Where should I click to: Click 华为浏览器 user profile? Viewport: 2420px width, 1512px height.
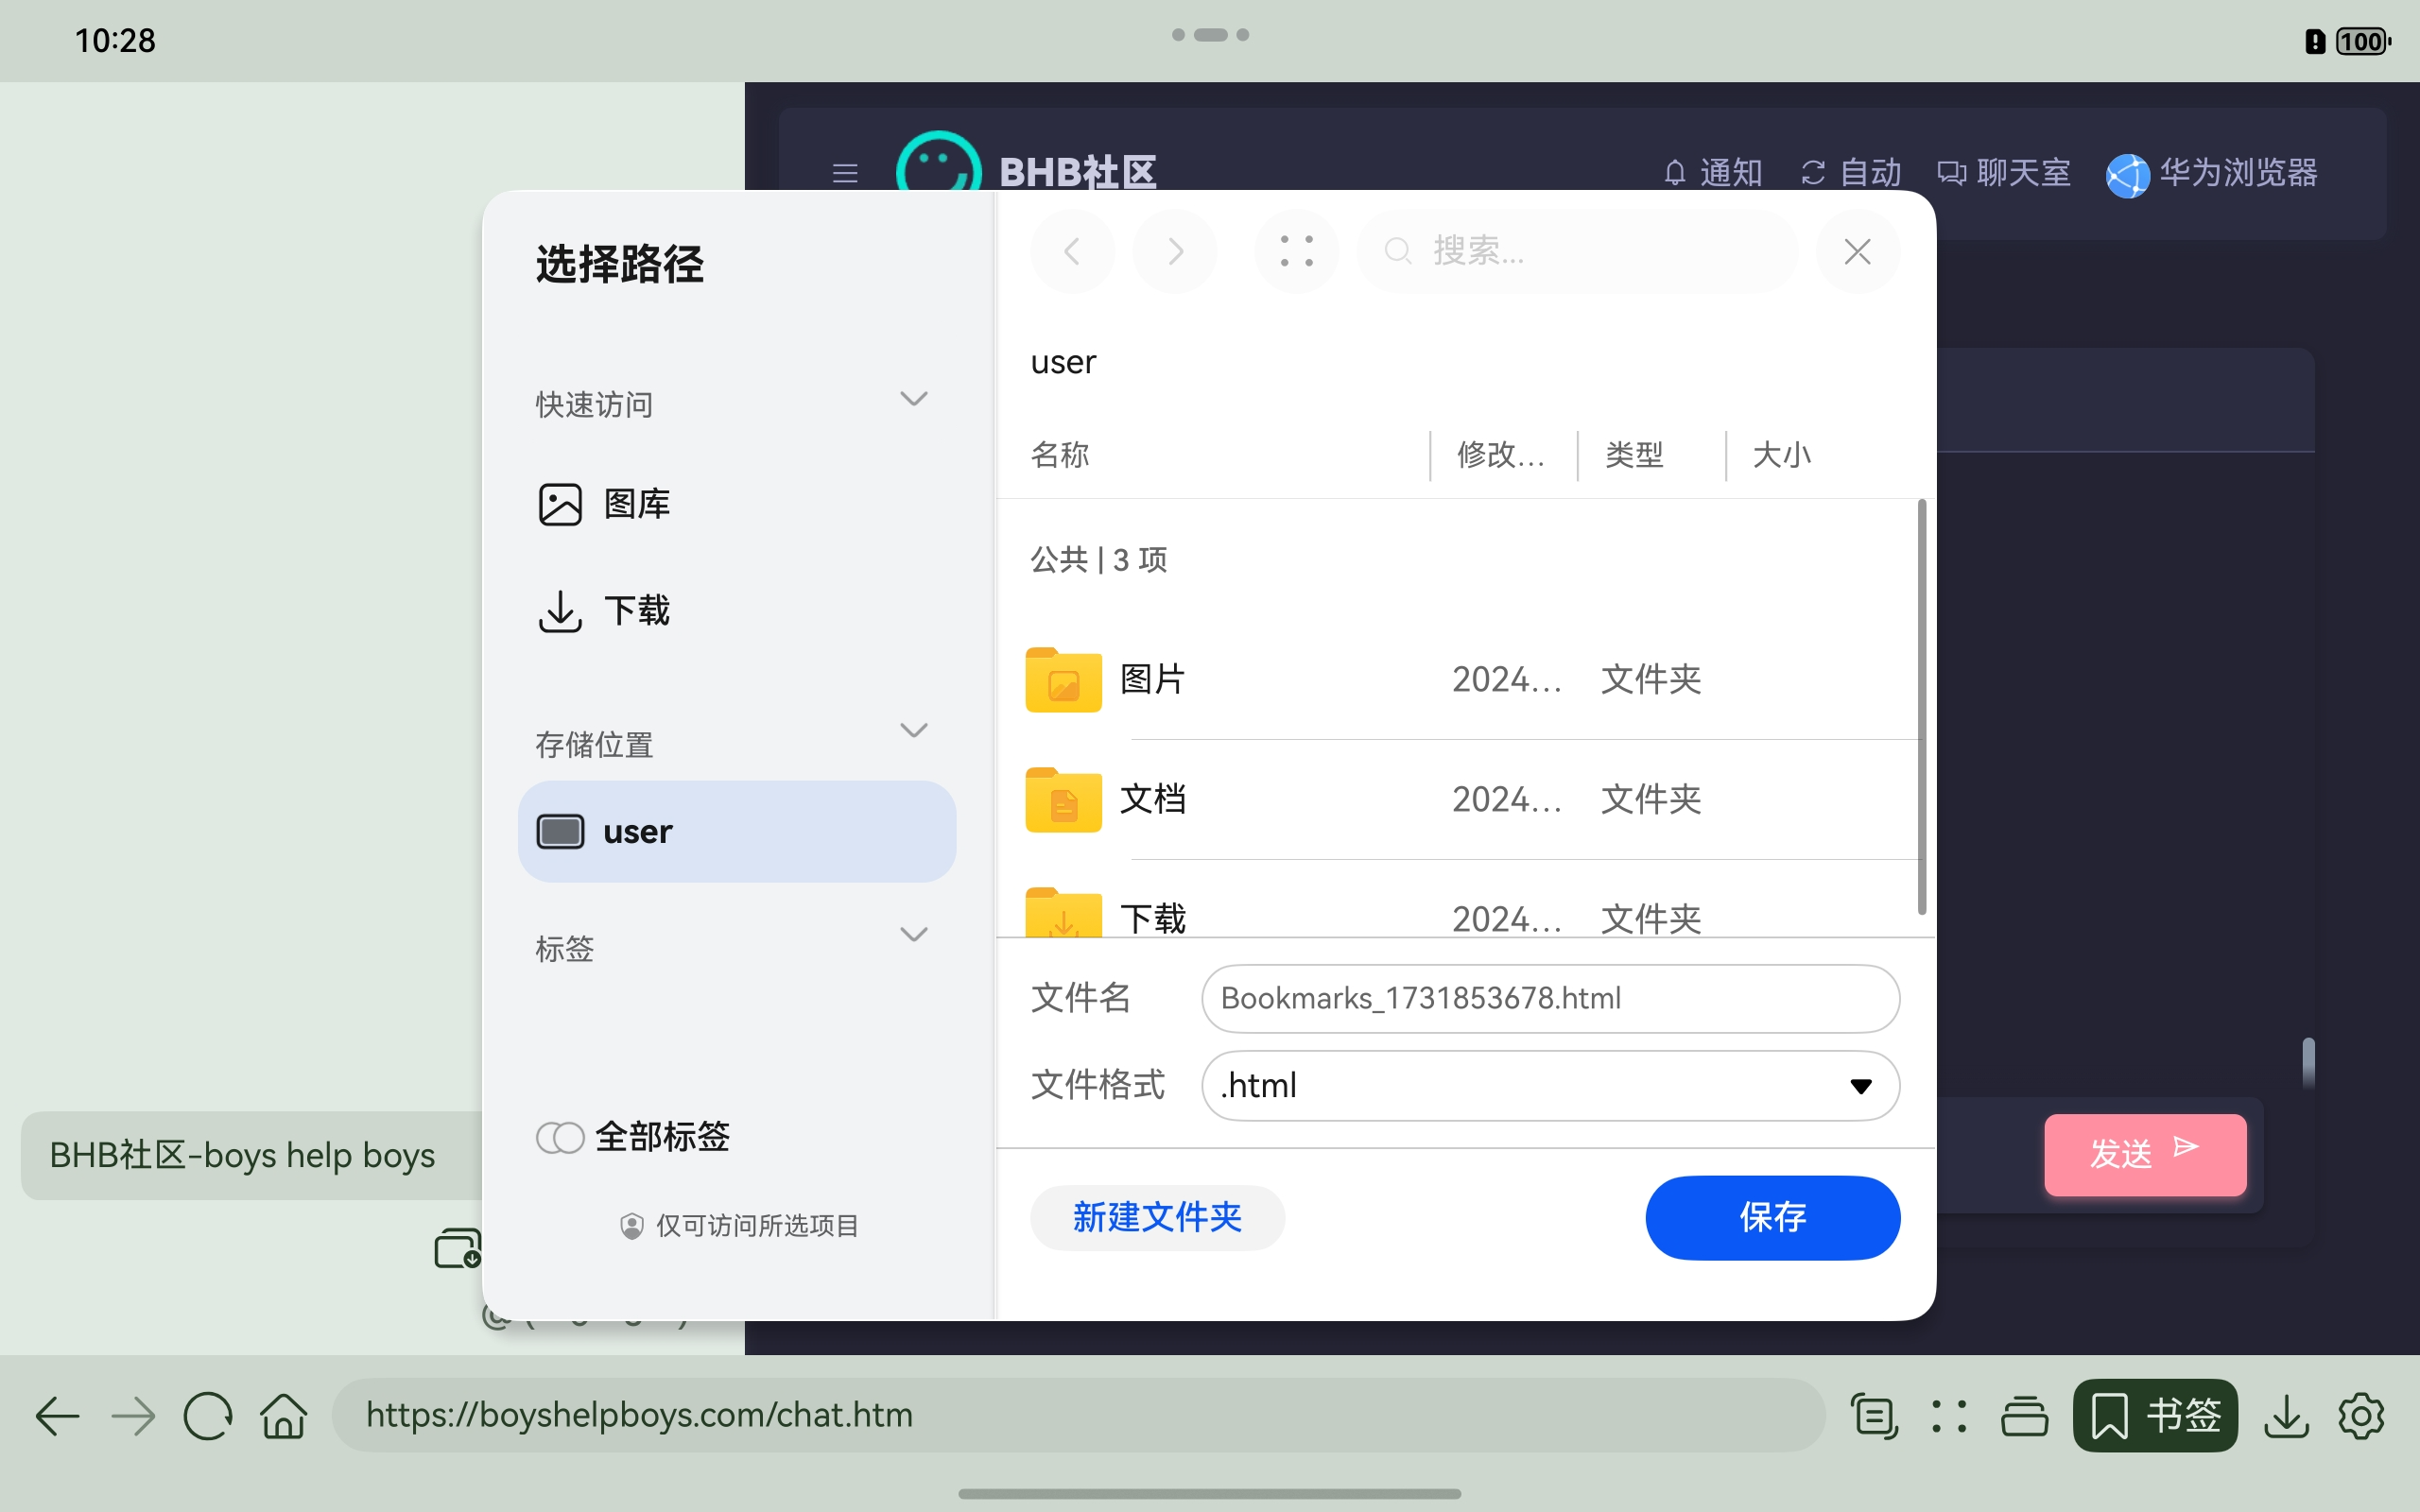[x=2212, y=175]
